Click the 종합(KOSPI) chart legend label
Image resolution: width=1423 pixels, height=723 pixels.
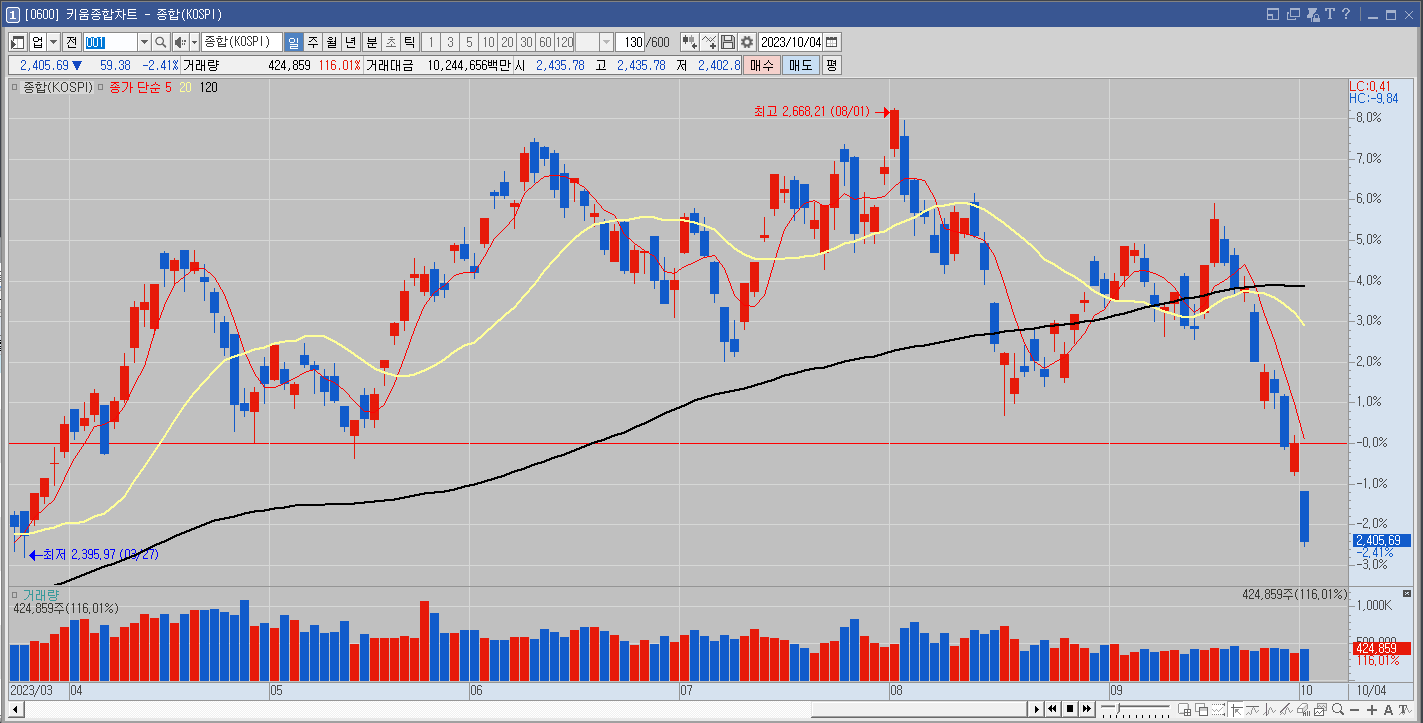pos(58,87)
